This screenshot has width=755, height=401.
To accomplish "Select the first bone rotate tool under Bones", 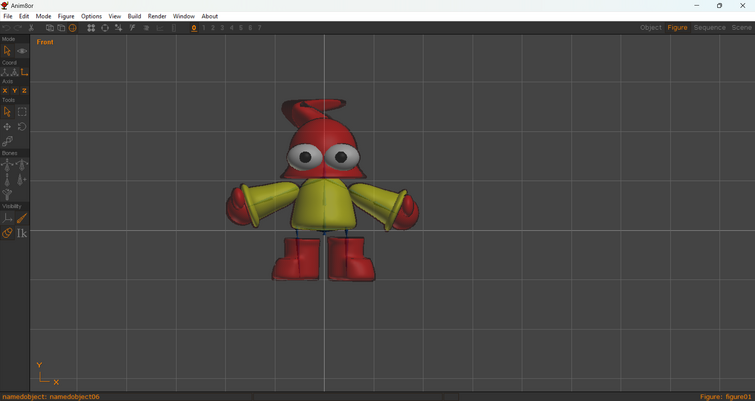I will click(7, 165).
